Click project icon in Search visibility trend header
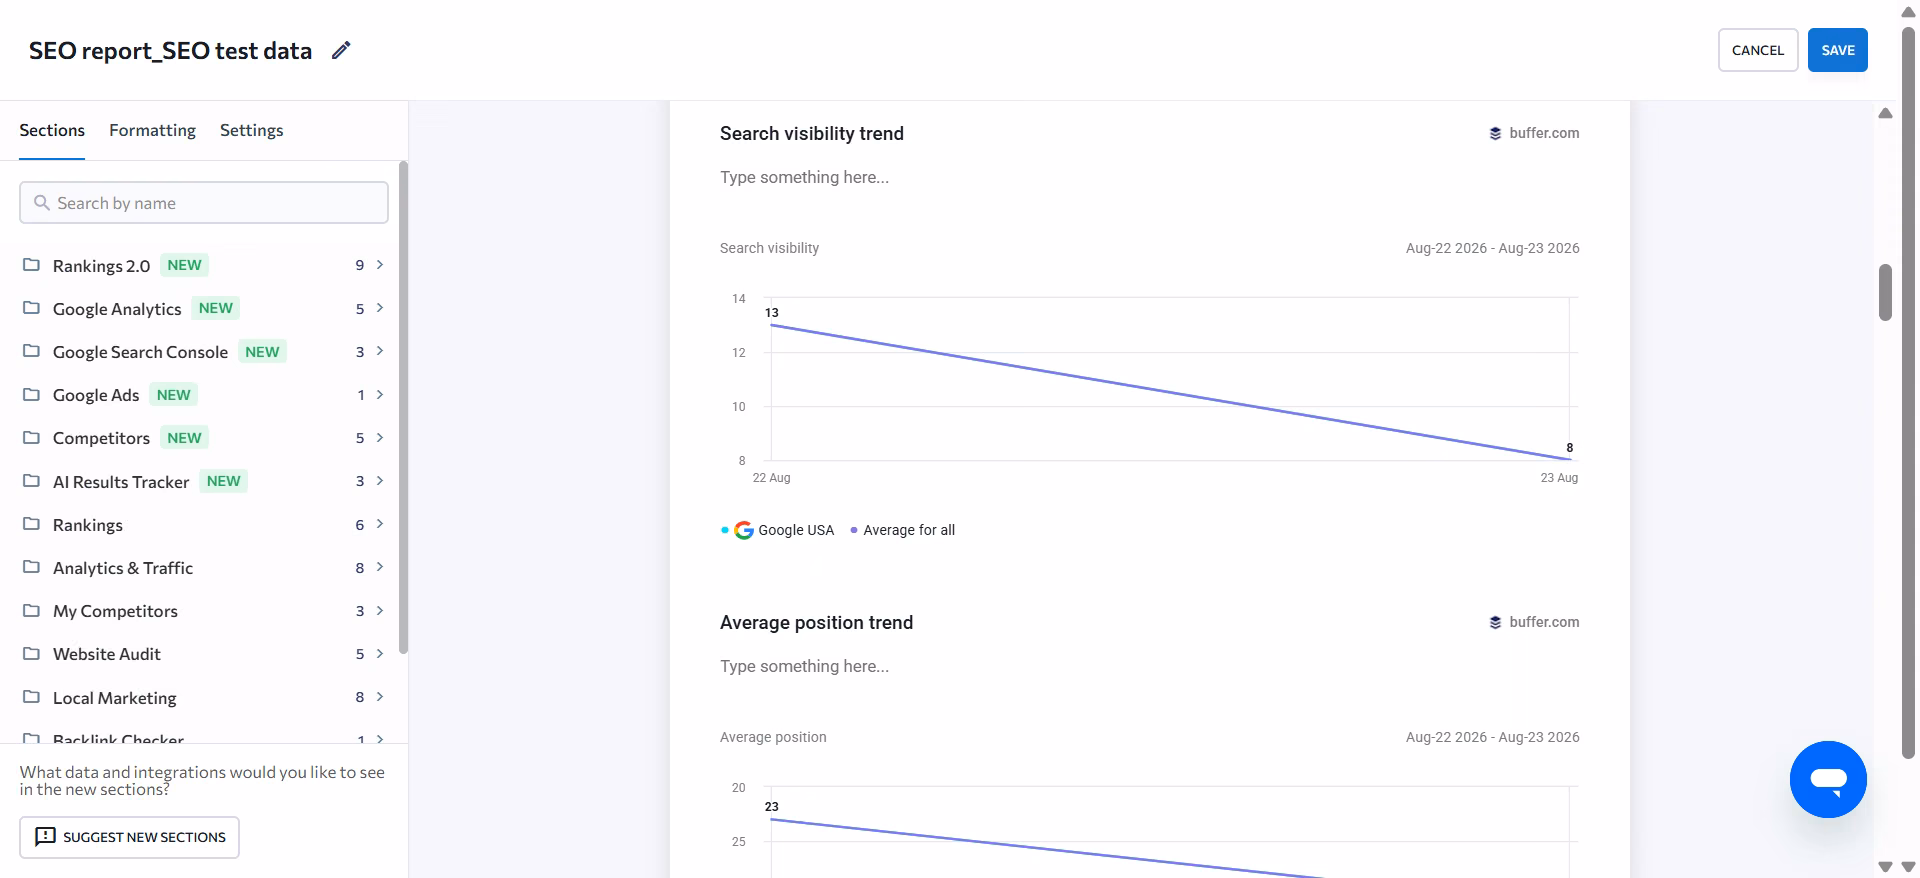The width and height of the screenshot is (1920, 878). point(1495,133)
